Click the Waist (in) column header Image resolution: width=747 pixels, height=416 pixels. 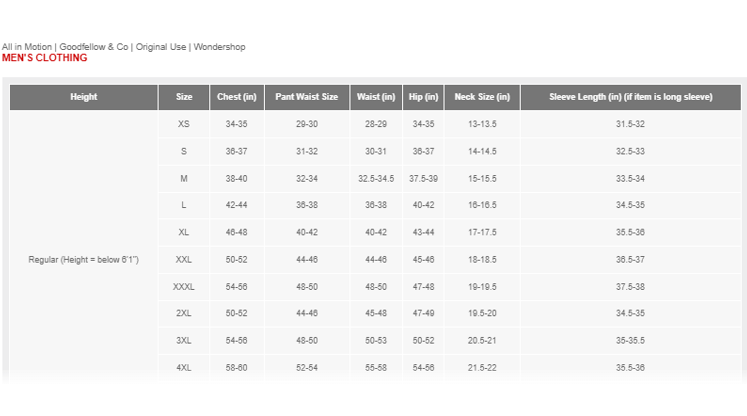[376, 97]
